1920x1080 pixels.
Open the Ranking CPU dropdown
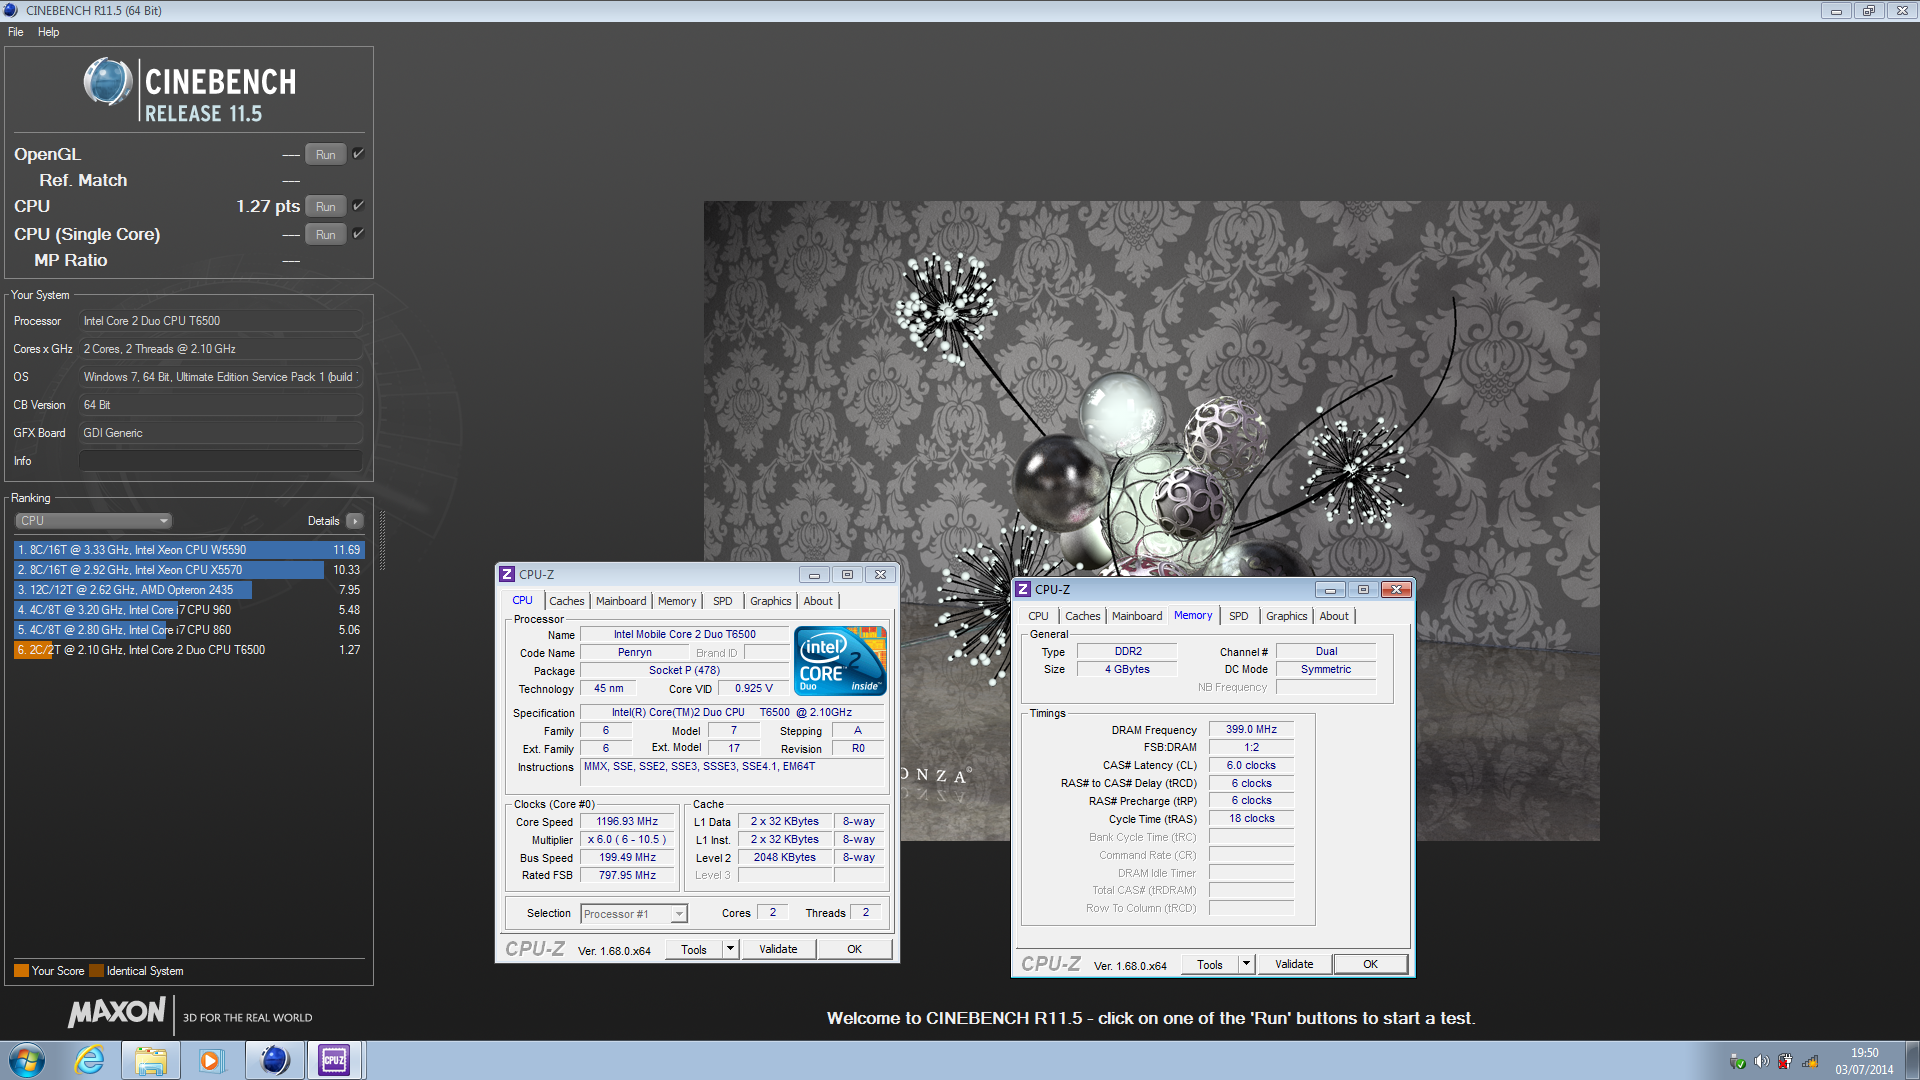point(94,521)
